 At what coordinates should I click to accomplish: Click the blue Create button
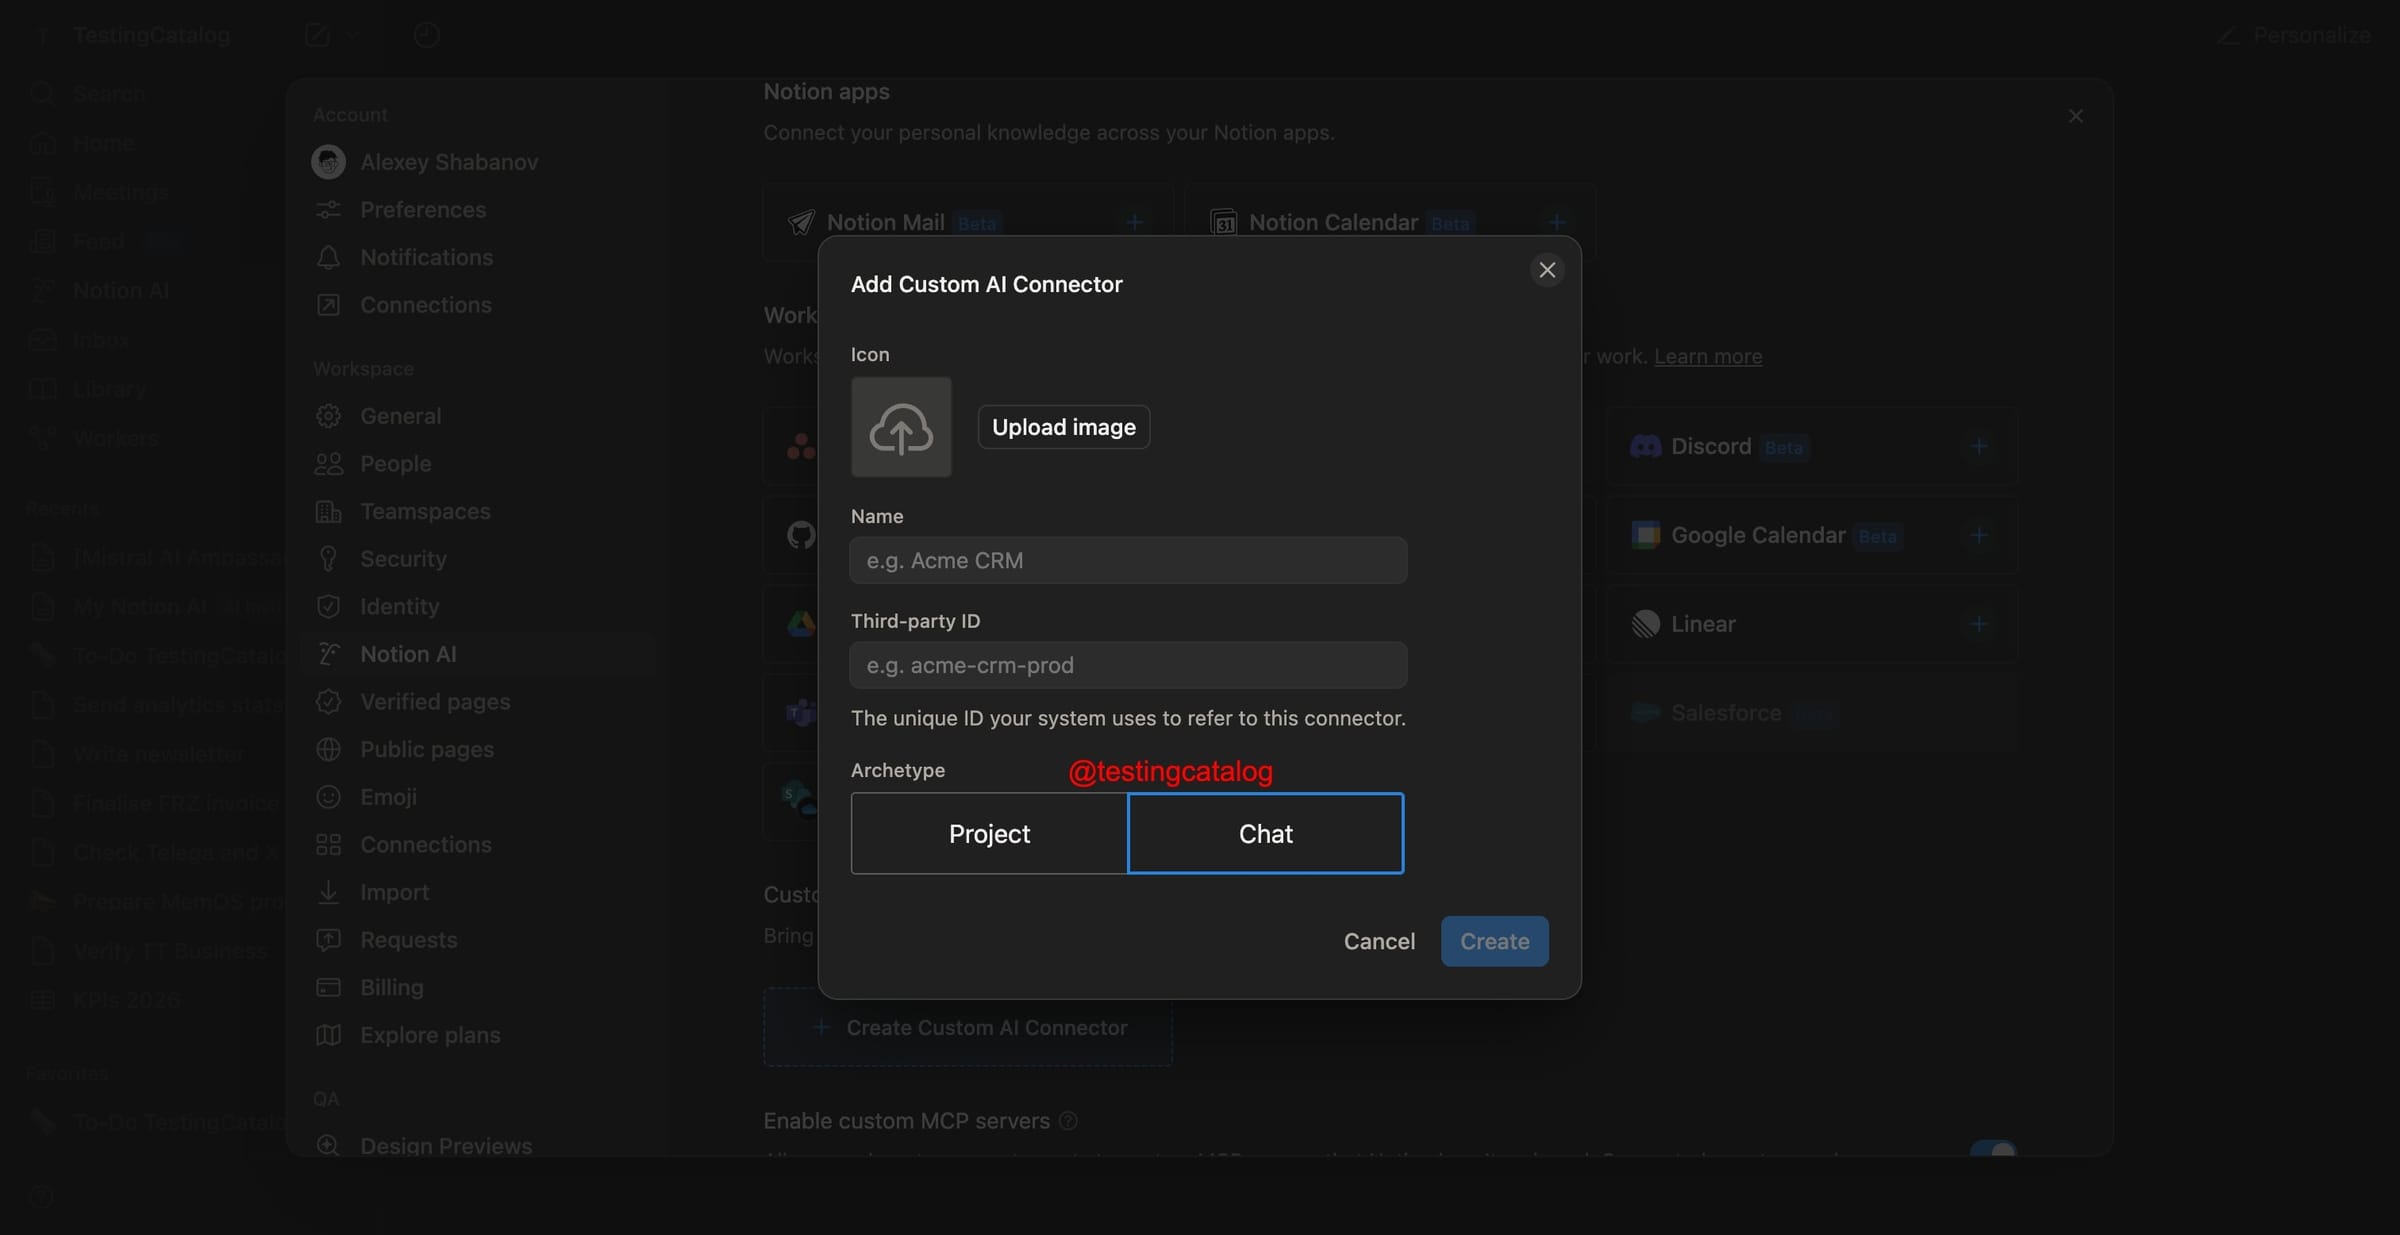pyautogui.click(x=1494, y=941)
